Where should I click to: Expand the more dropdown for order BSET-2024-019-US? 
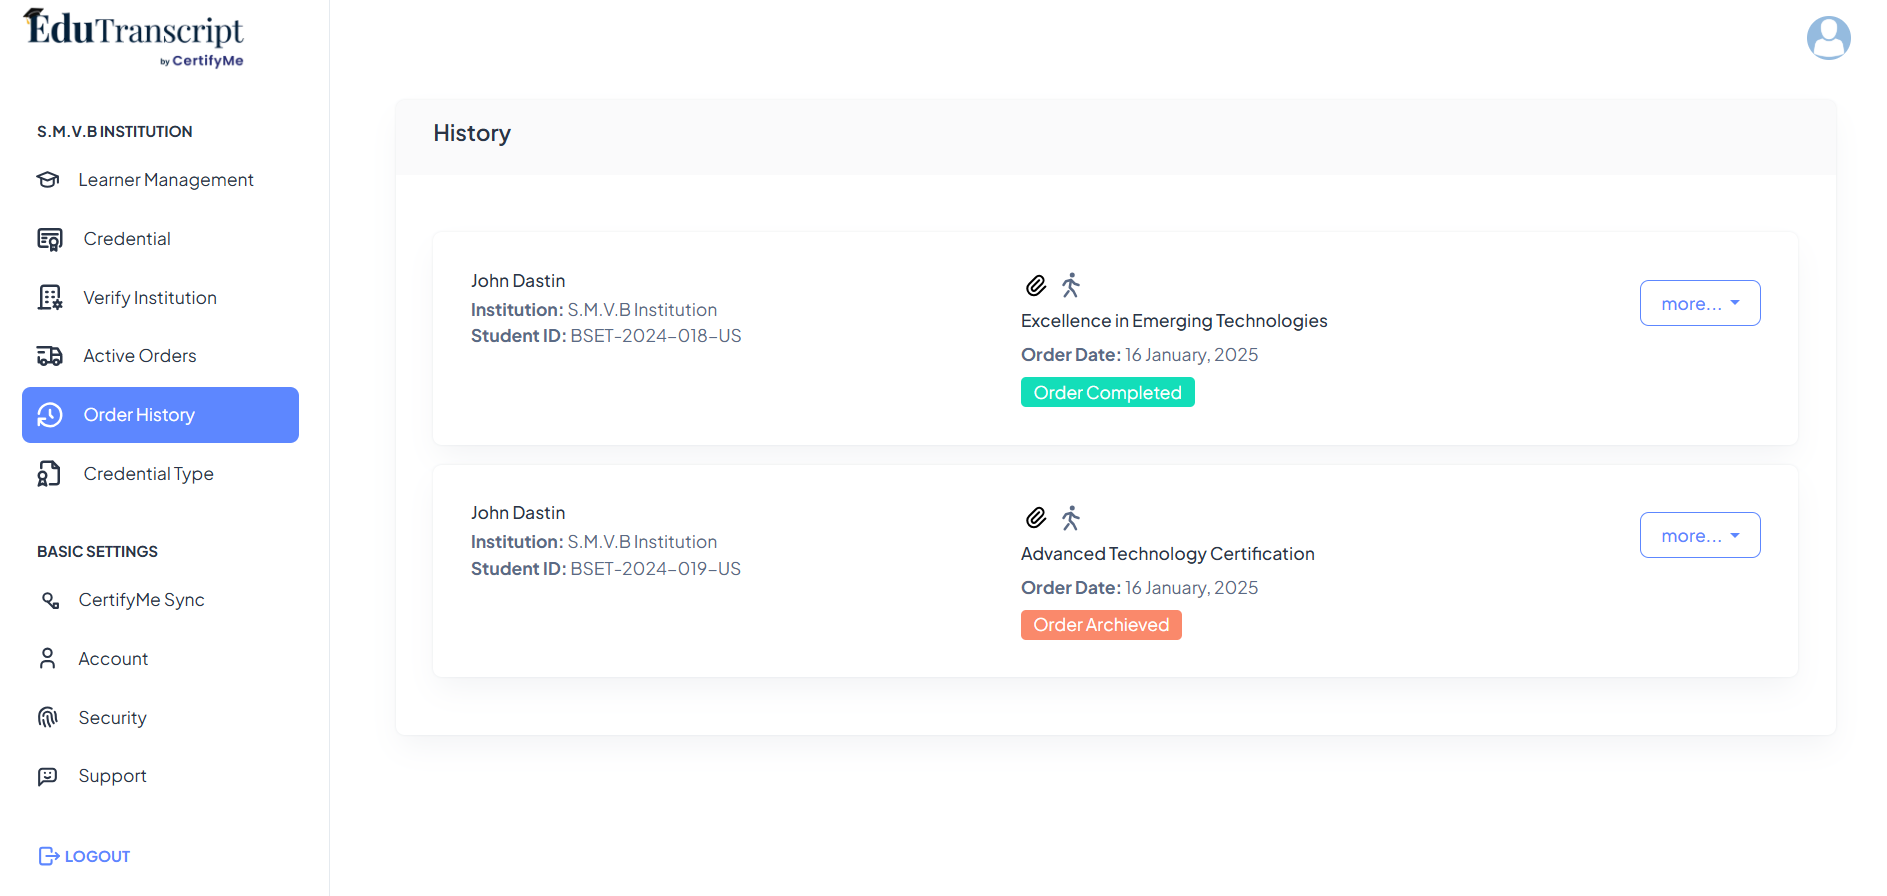tap(1700, 535)
